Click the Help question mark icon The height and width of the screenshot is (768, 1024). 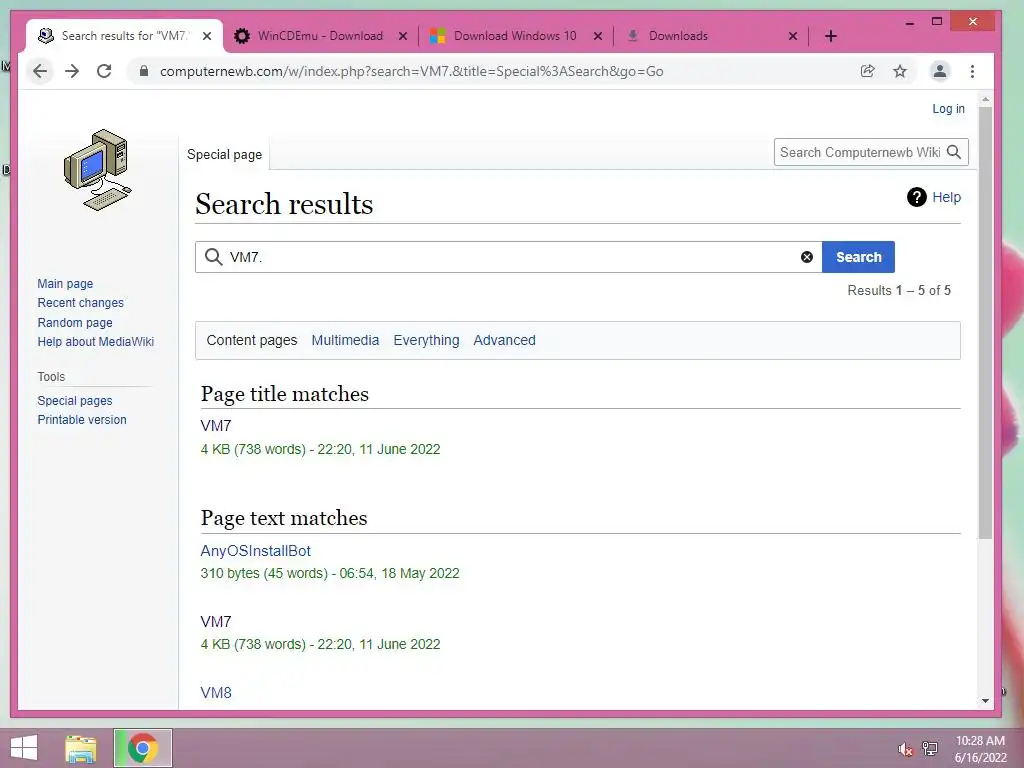[917, 197]
